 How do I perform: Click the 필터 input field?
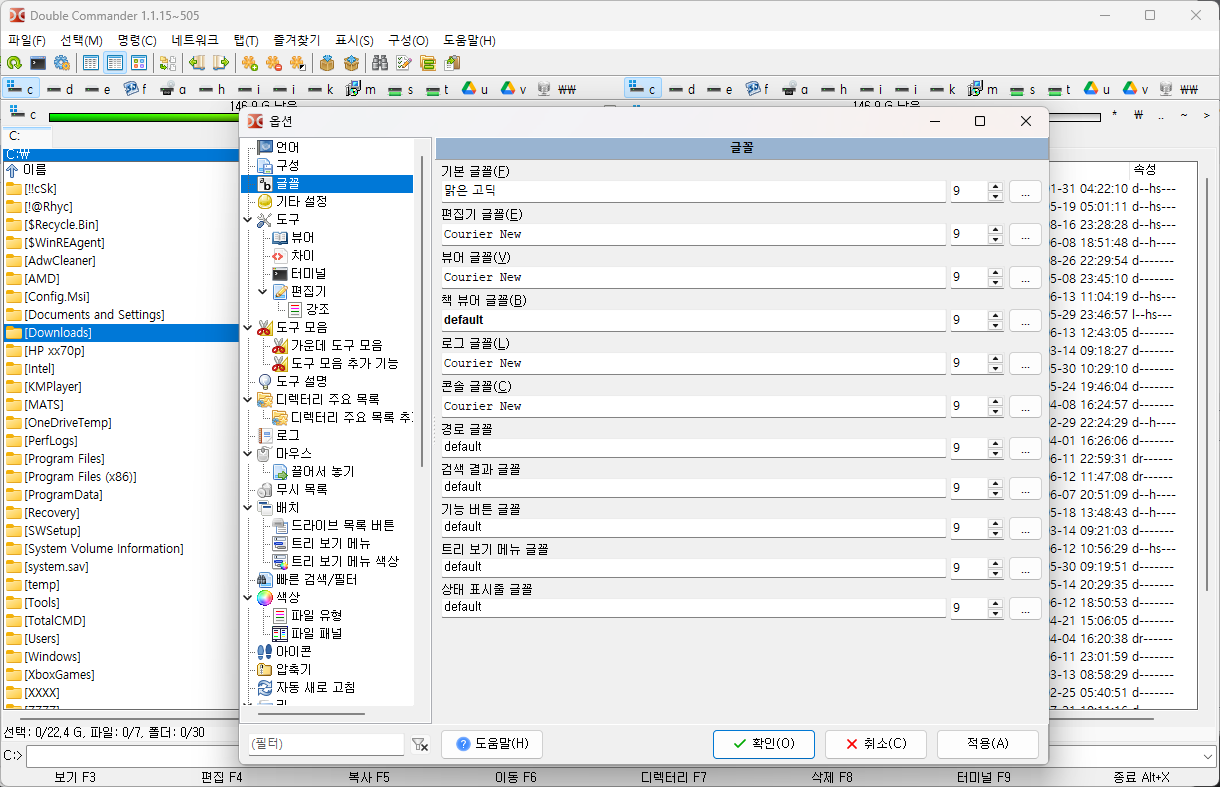(x=326, y=744)
